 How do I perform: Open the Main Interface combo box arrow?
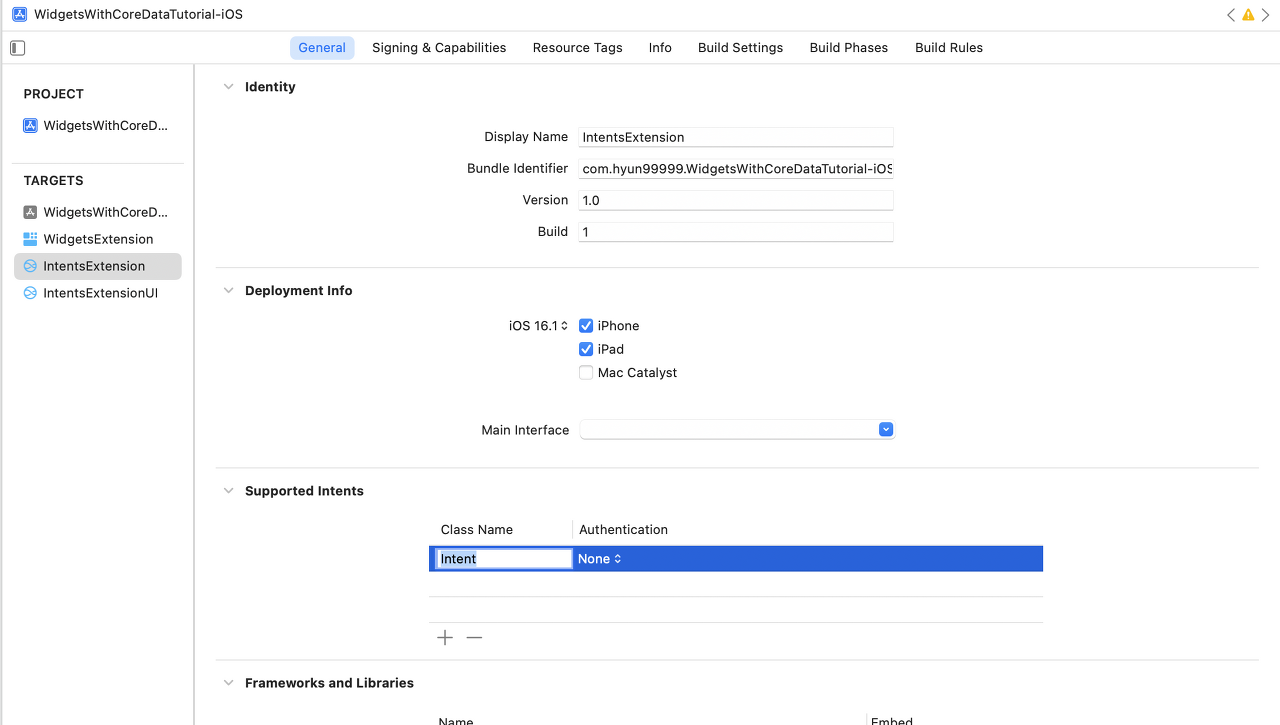[x=885, y=430]
